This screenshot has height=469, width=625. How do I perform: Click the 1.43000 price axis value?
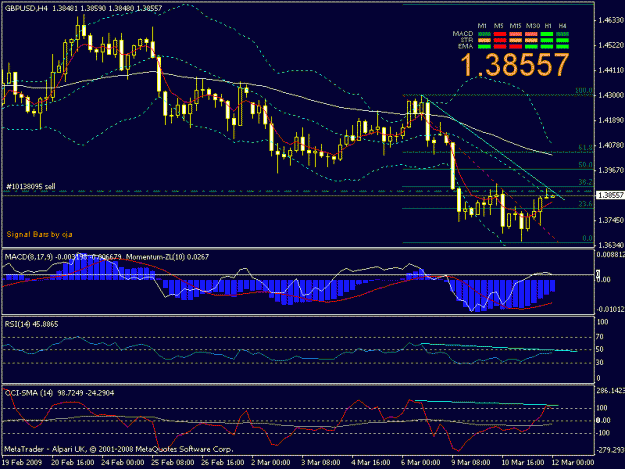point(611,95)
